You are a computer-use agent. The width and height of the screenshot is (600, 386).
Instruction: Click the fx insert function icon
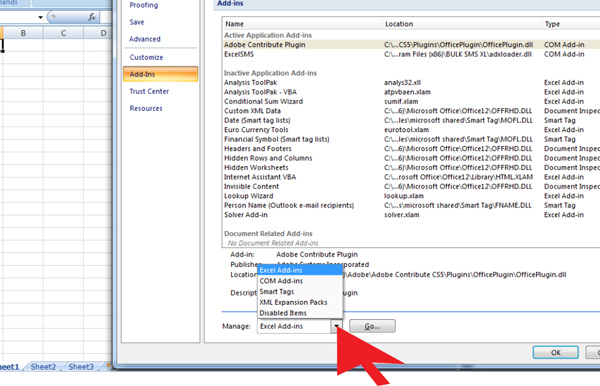(x=92, y=17)
